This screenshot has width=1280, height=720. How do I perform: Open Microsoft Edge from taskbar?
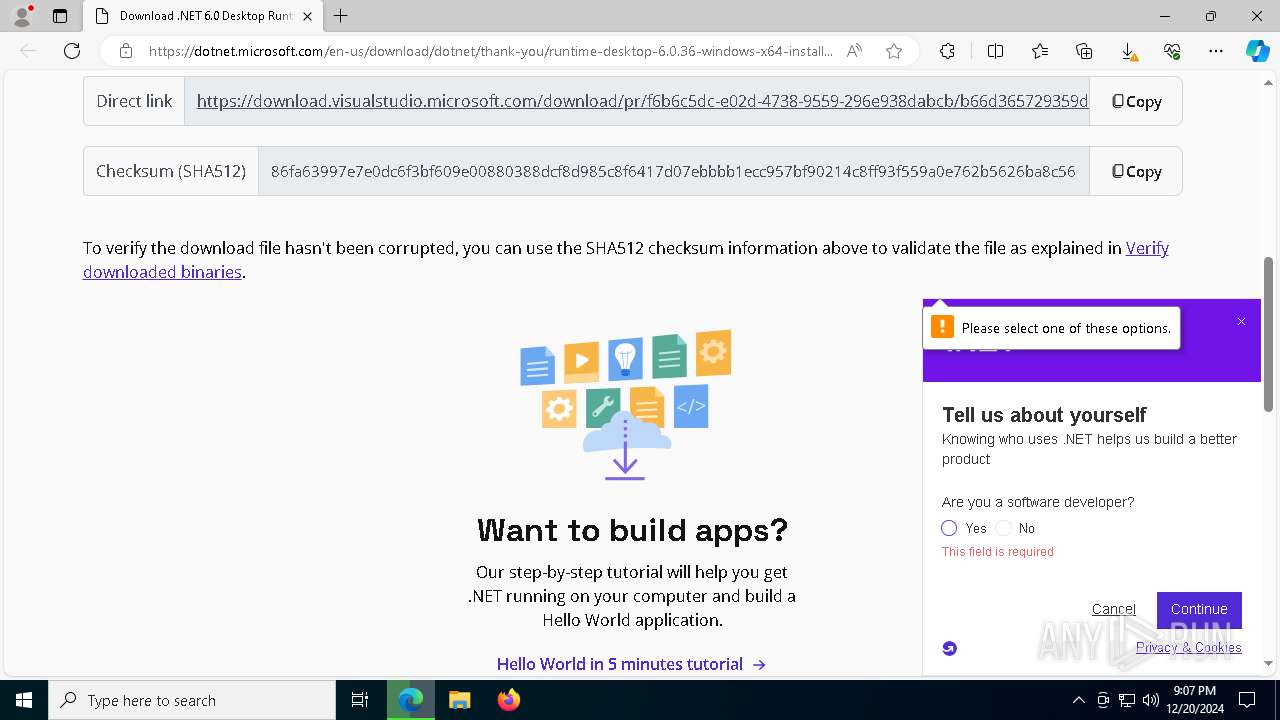(x=411, y=700)
